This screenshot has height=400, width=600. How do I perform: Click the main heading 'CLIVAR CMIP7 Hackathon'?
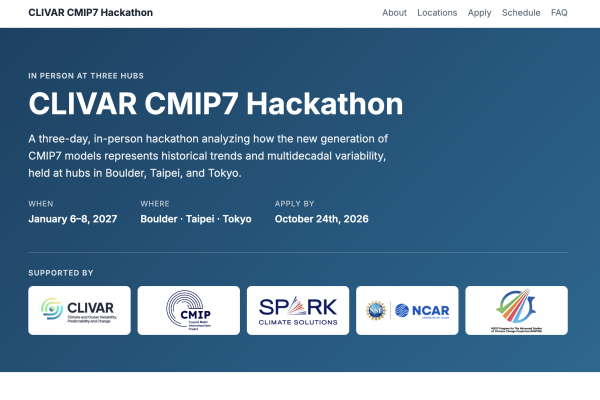pyautogui.click(x=216, y=103)
